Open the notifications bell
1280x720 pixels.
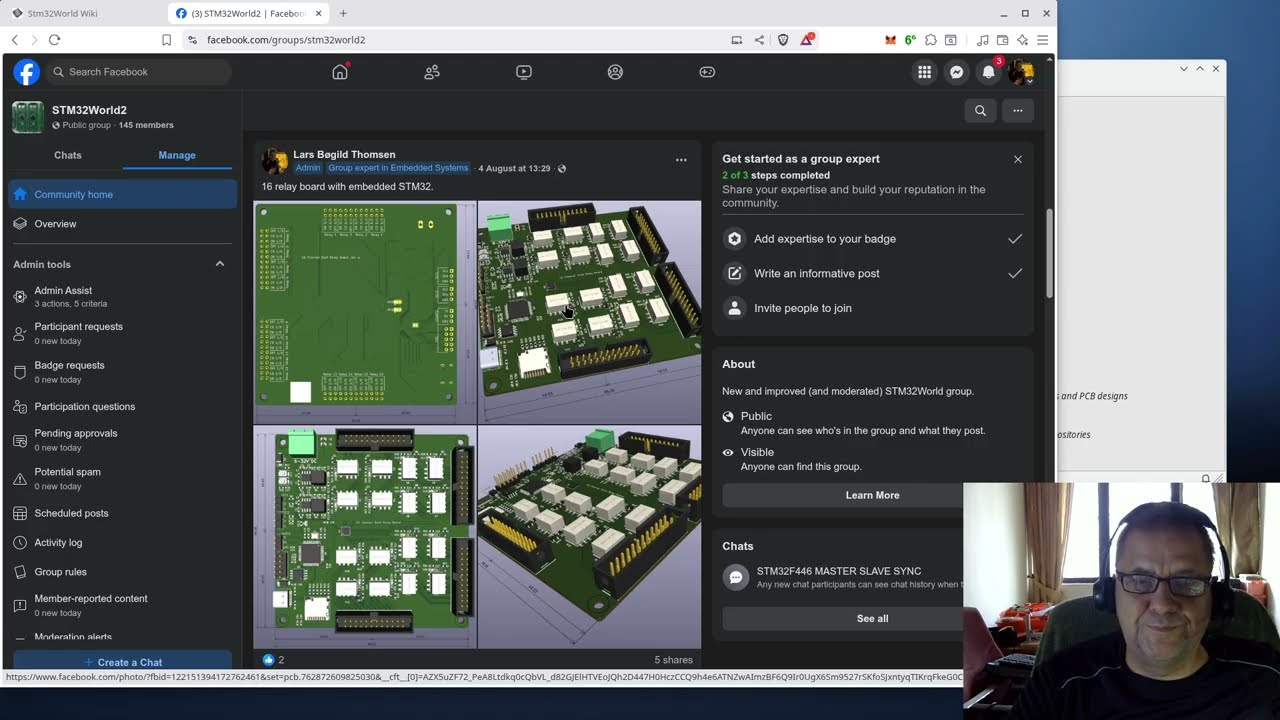tap(988, 72)
